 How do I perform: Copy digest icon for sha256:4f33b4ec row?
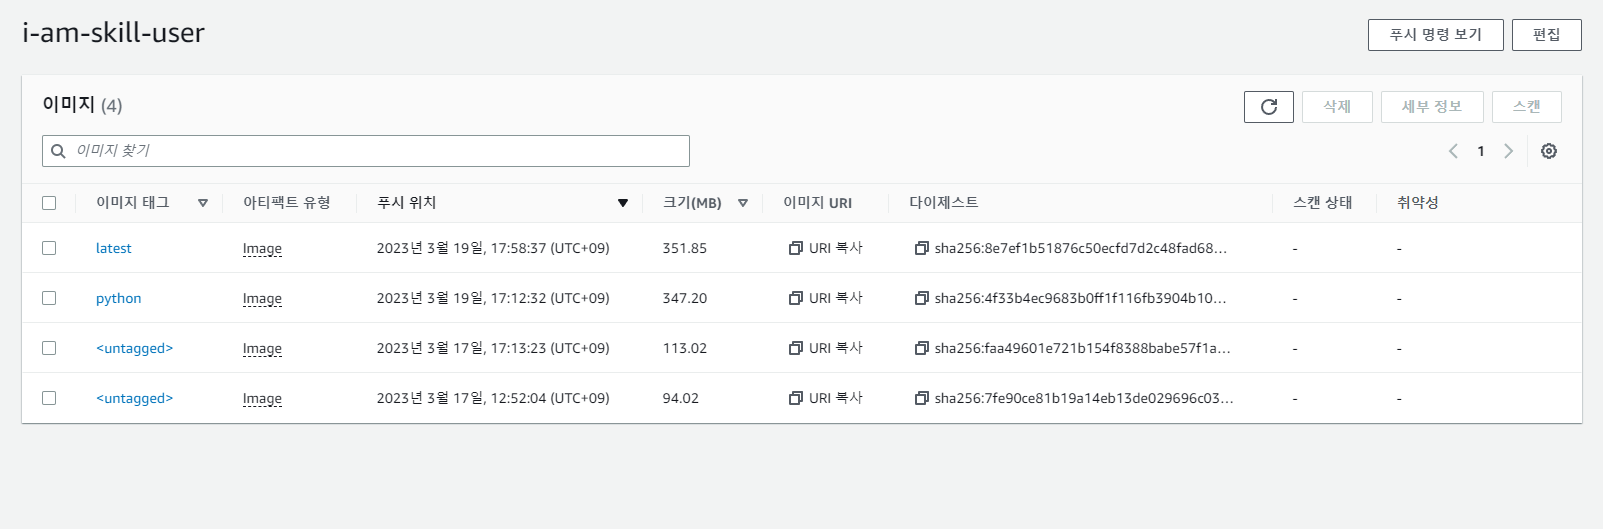(922, 298)
